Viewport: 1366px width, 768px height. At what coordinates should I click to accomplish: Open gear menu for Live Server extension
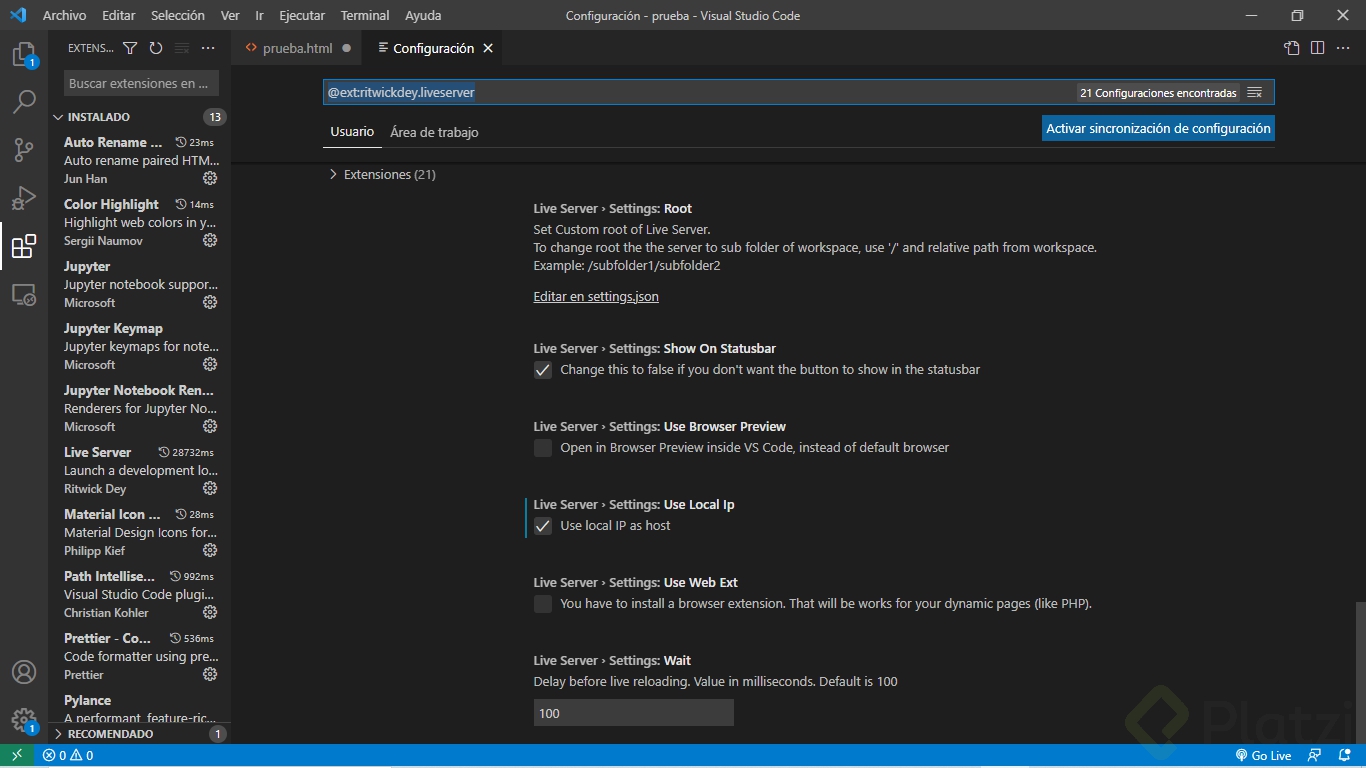[210, 488]
